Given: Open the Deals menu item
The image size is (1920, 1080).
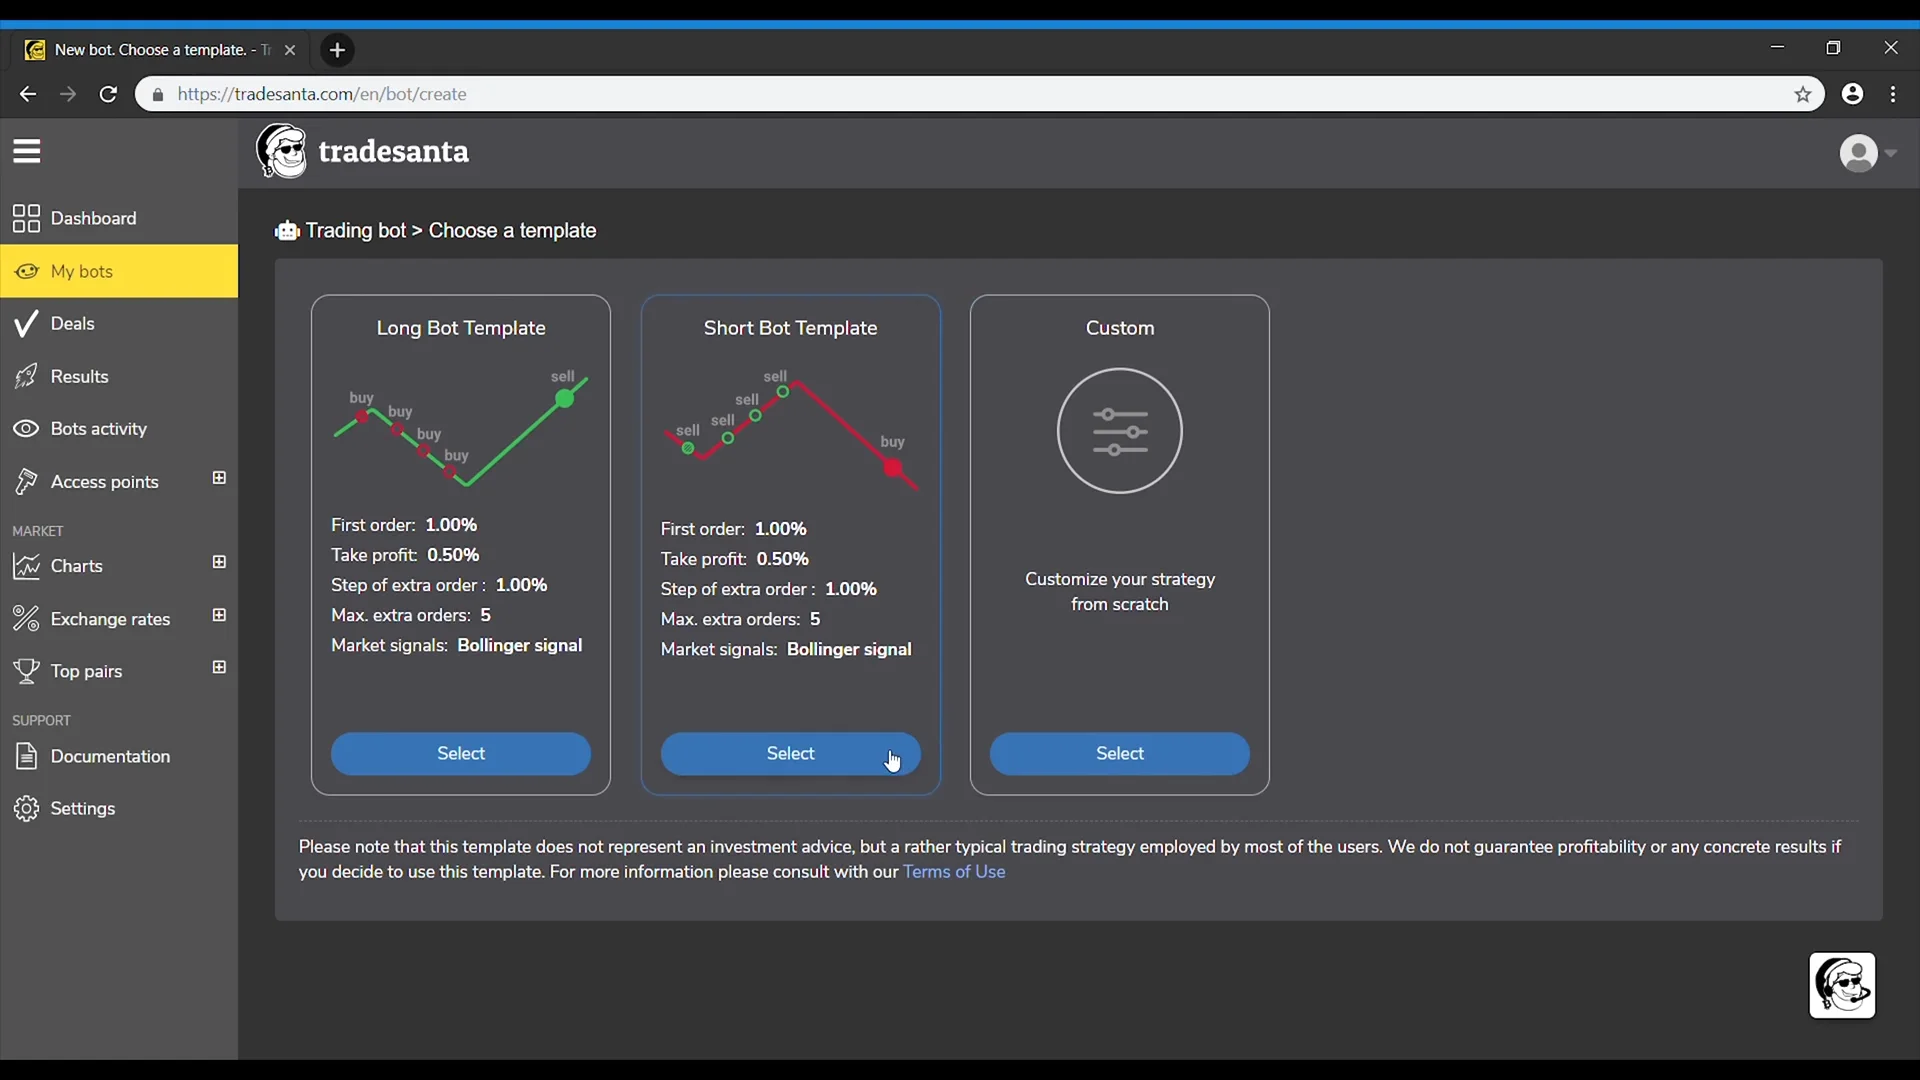Looking at the screenshot, I should click(x=72, y=323).
